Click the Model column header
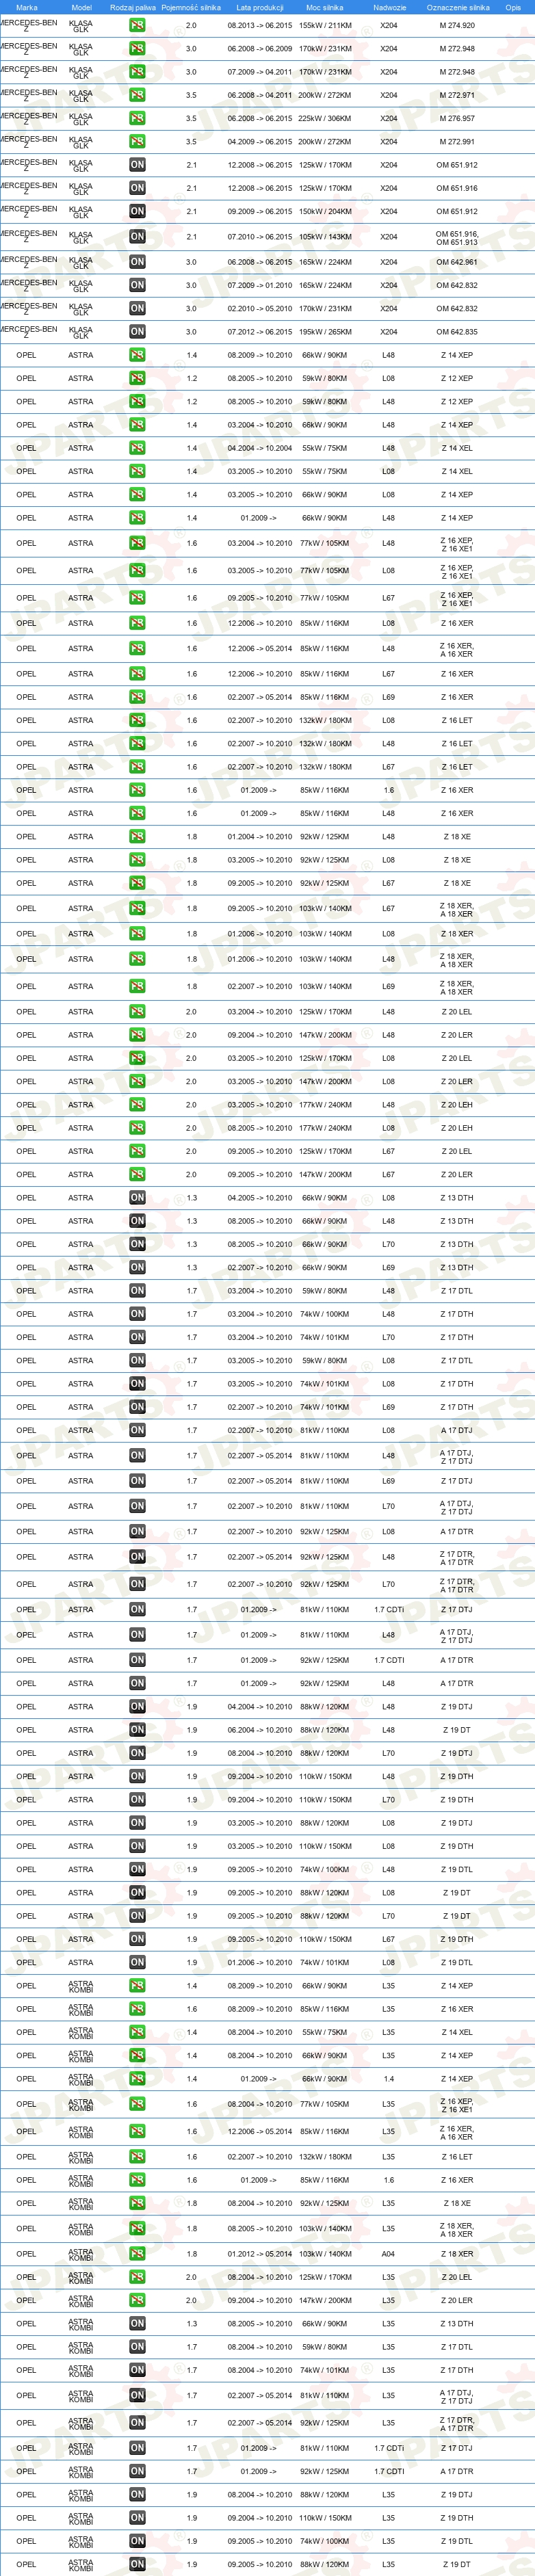 pos(81,7)
